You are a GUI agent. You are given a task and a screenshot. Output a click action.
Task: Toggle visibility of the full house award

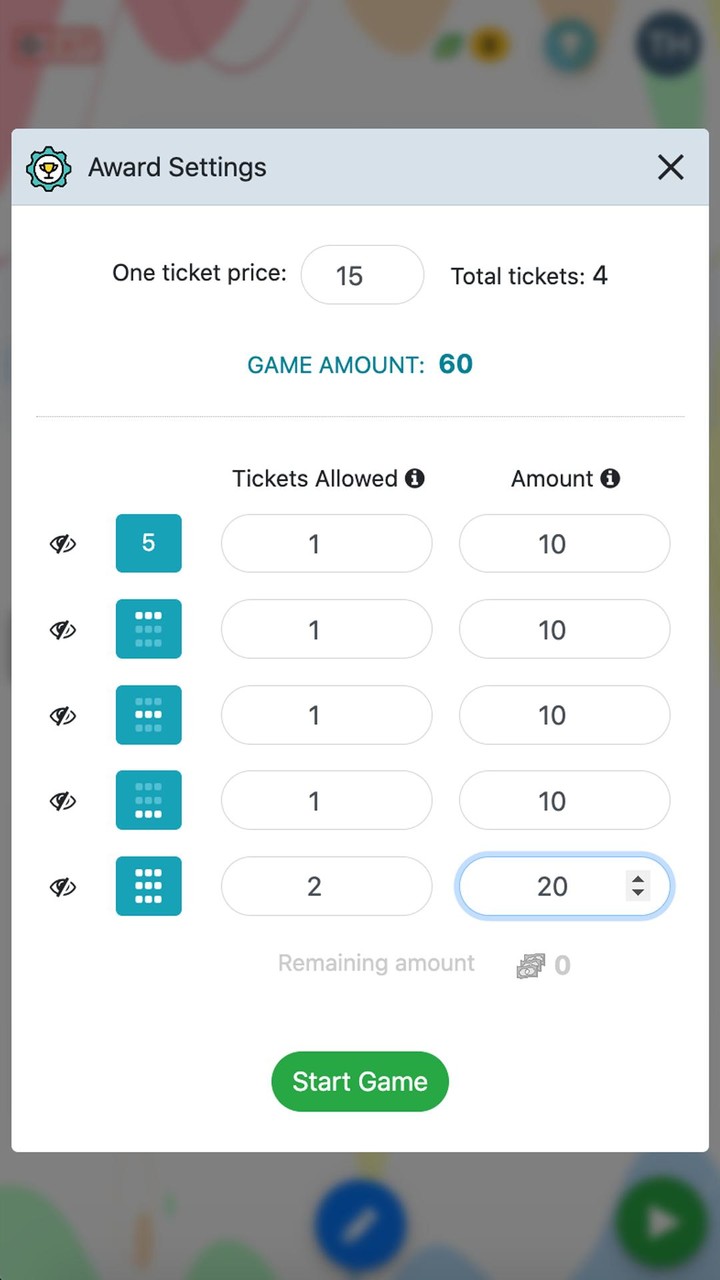(x=63, y=887)
